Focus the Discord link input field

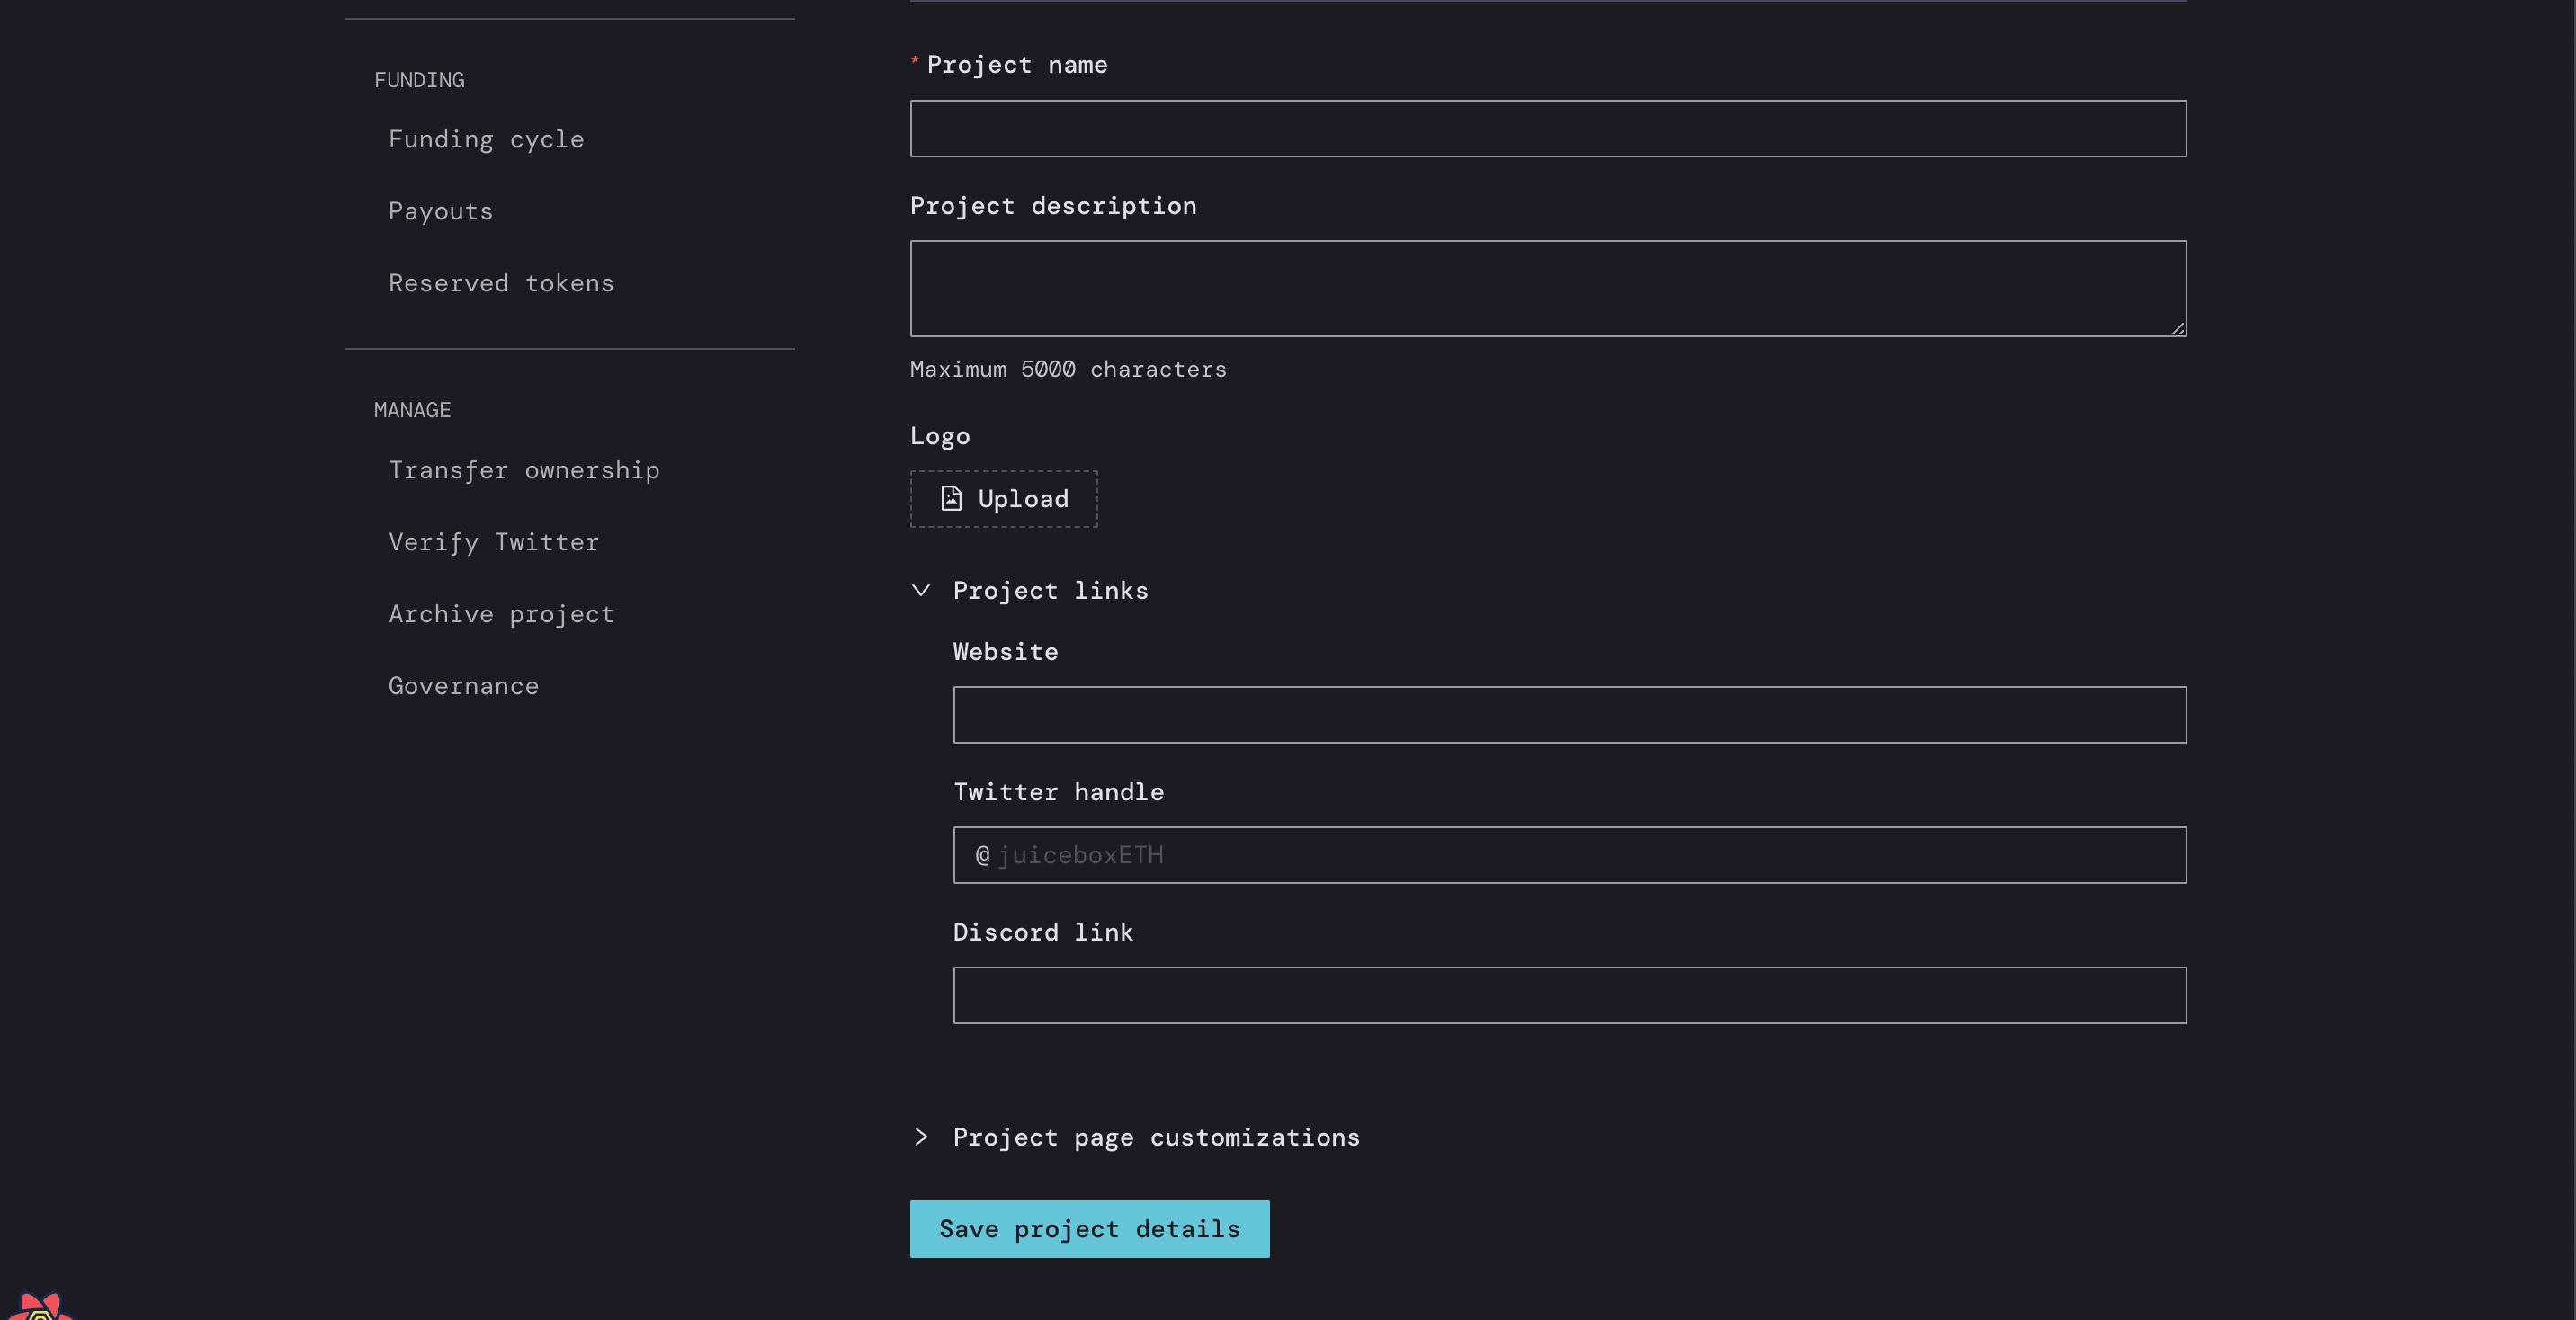[1569, 994]
